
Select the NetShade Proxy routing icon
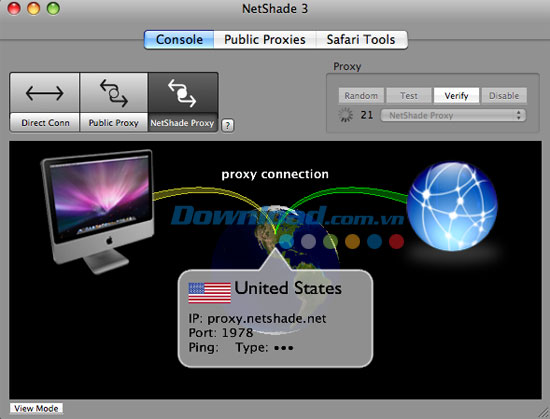[183, 93]
